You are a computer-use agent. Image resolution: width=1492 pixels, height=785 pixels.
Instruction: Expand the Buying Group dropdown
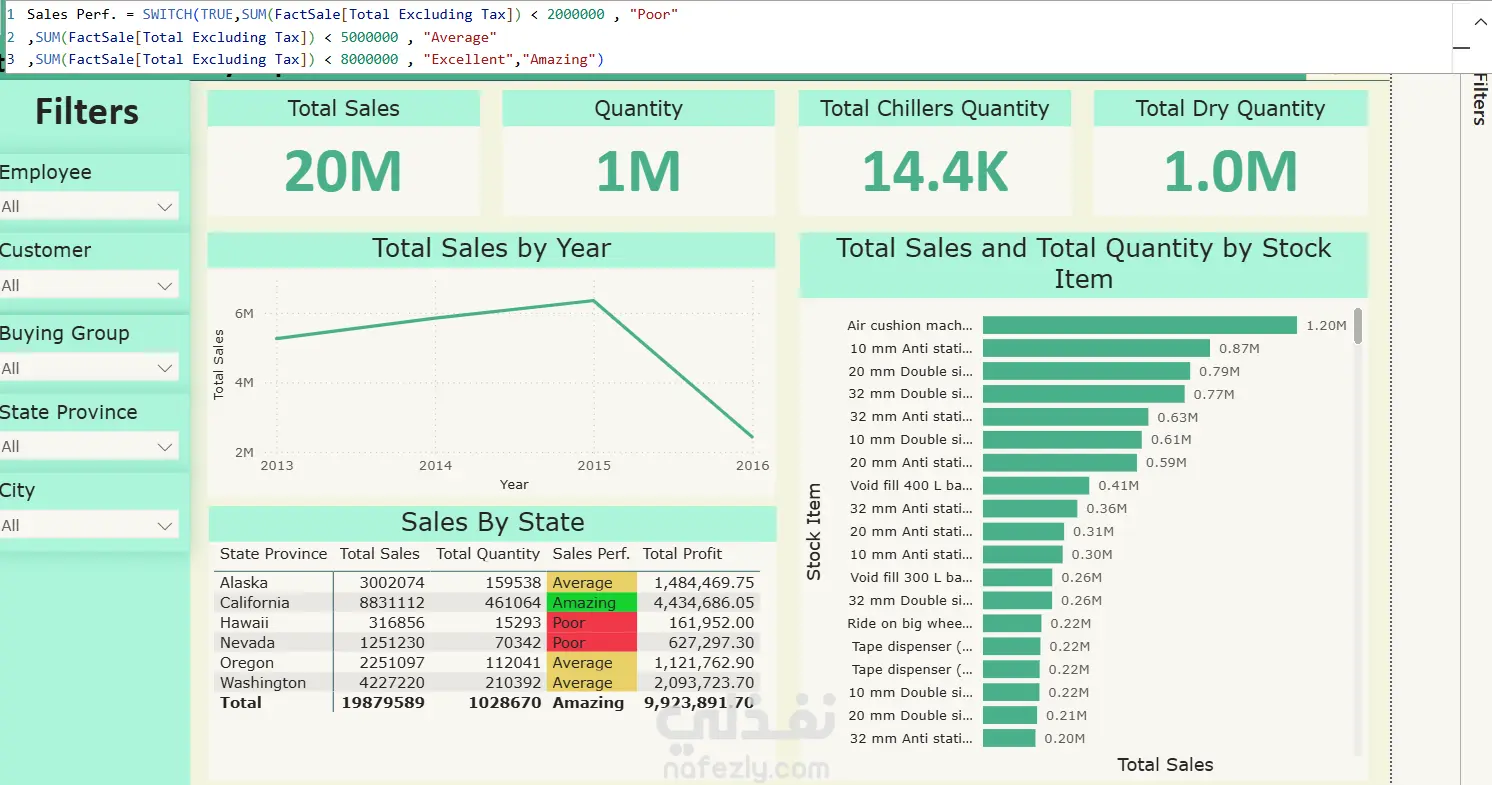click(89, 368)
